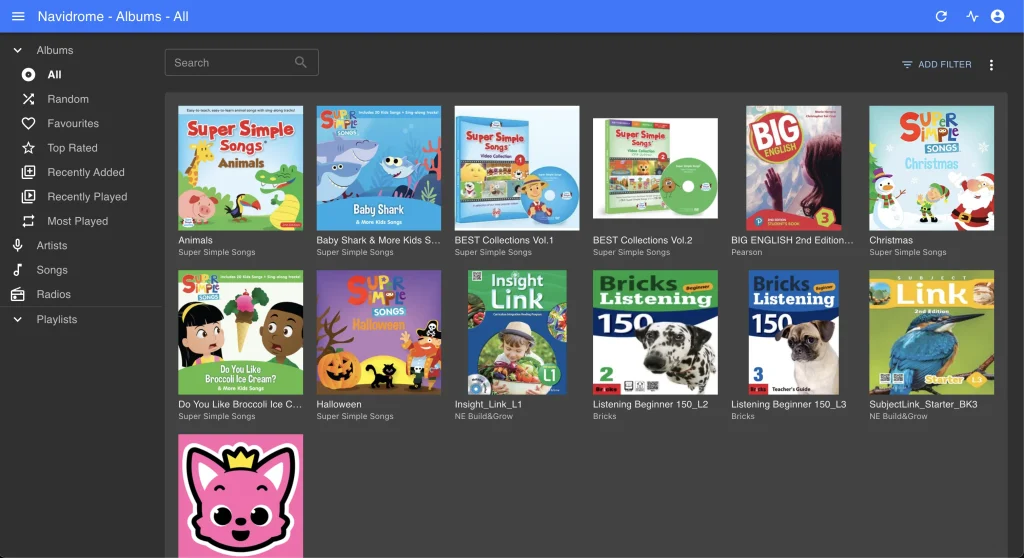This screenshot has height=558, width=1024.
Task: Select Recently Added in the sidebar
Action: pos(81,172)
